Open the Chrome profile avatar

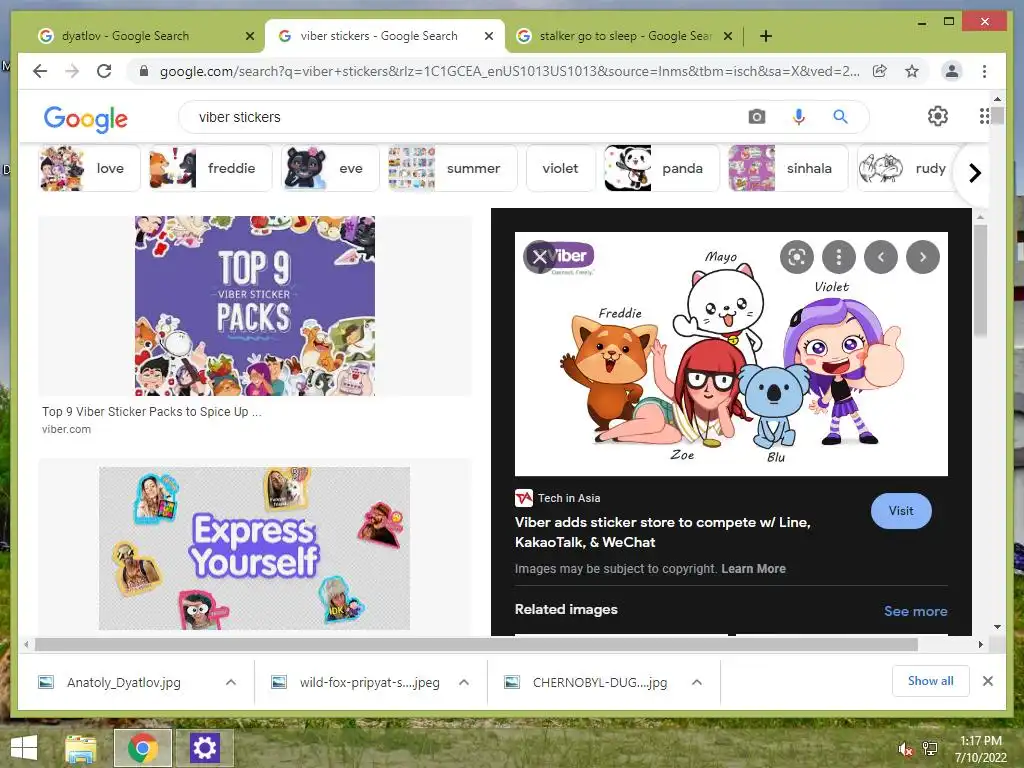coord(952,71)
